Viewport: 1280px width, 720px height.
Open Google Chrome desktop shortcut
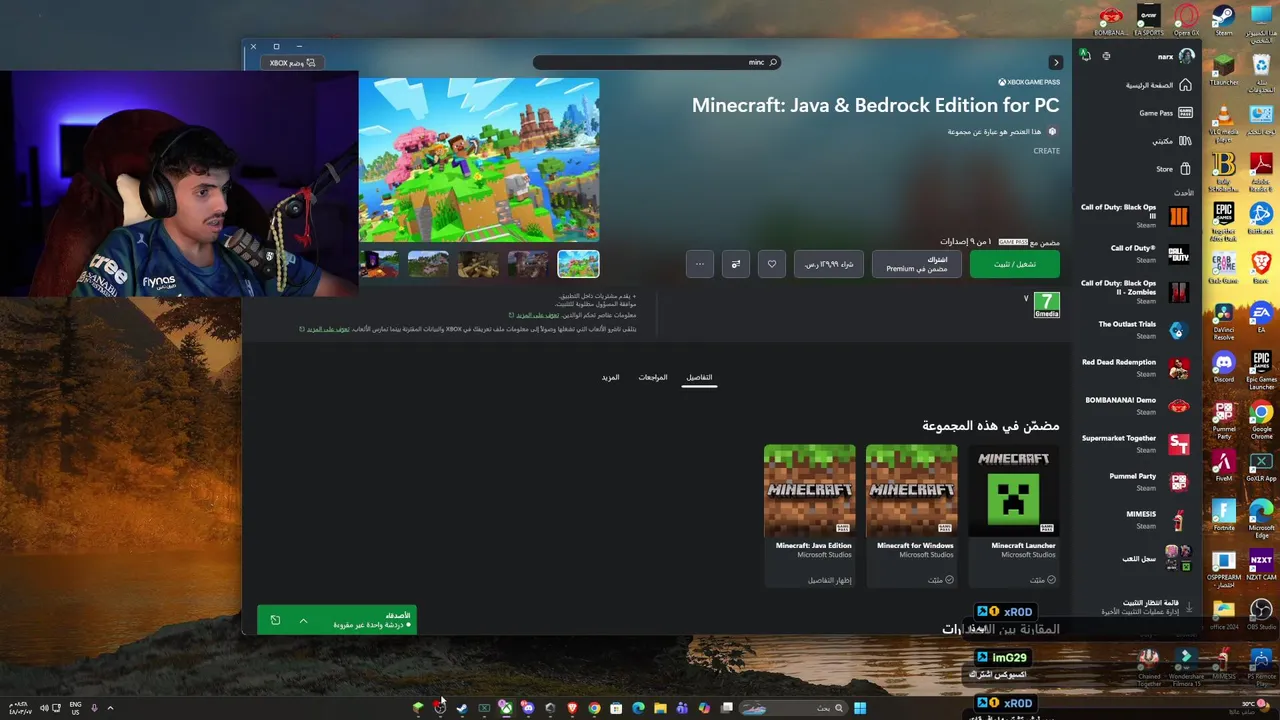(x=1261, y=420)
